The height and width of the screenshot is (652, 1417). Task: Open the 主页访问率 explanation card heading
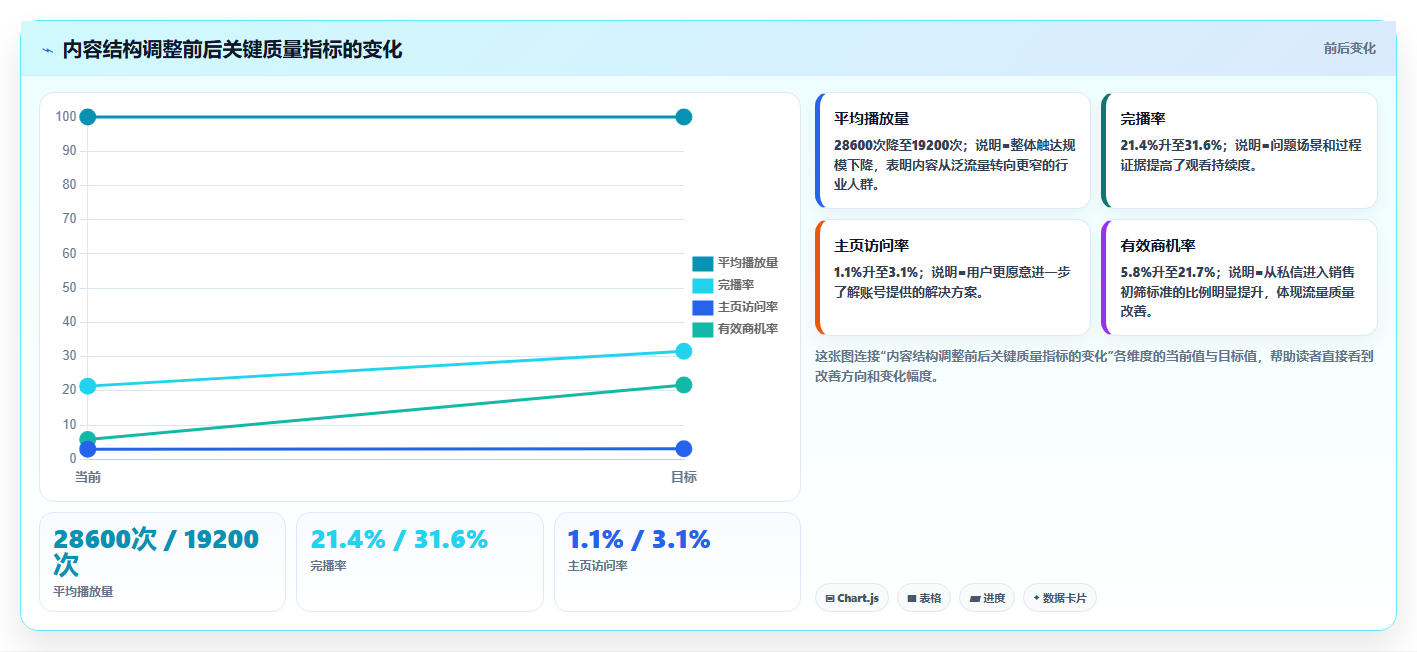[871, 246]
